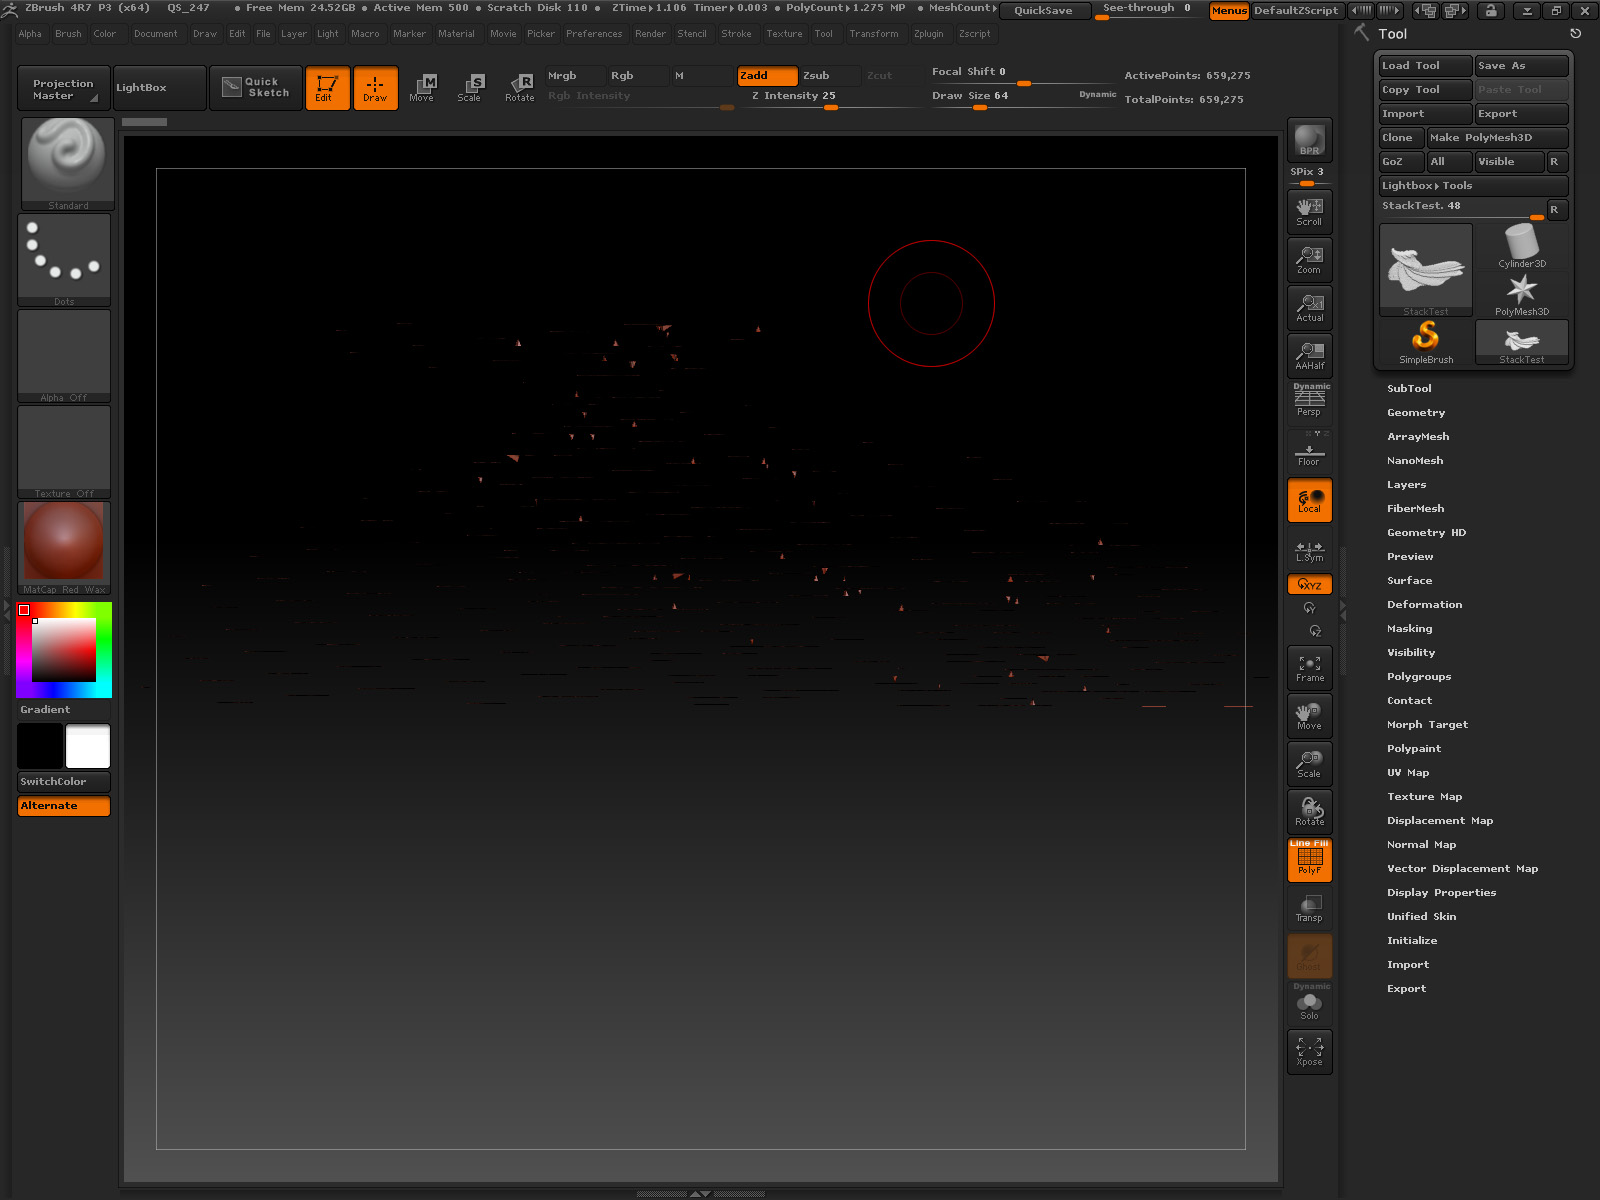The image size is (1600, 1200).
Task: Open the Brush menu
Action: tap(68, 34)
